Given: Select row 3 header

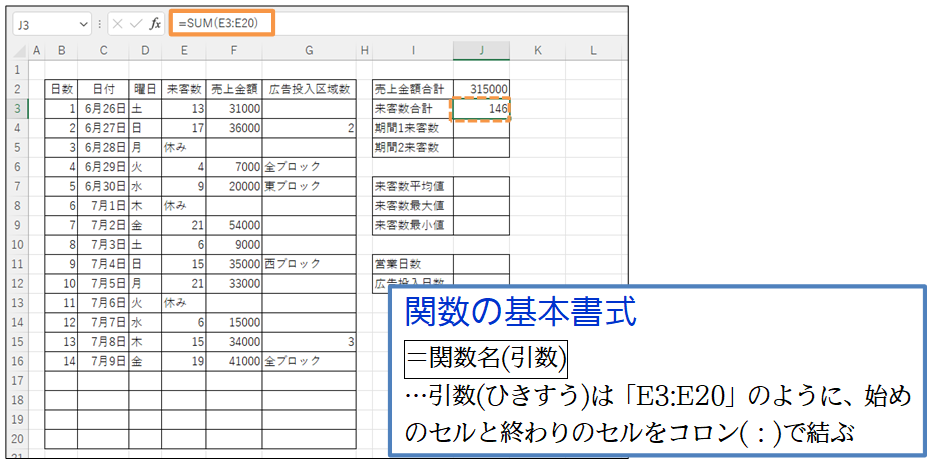Looking at the screenshot, I should (18, 108).
